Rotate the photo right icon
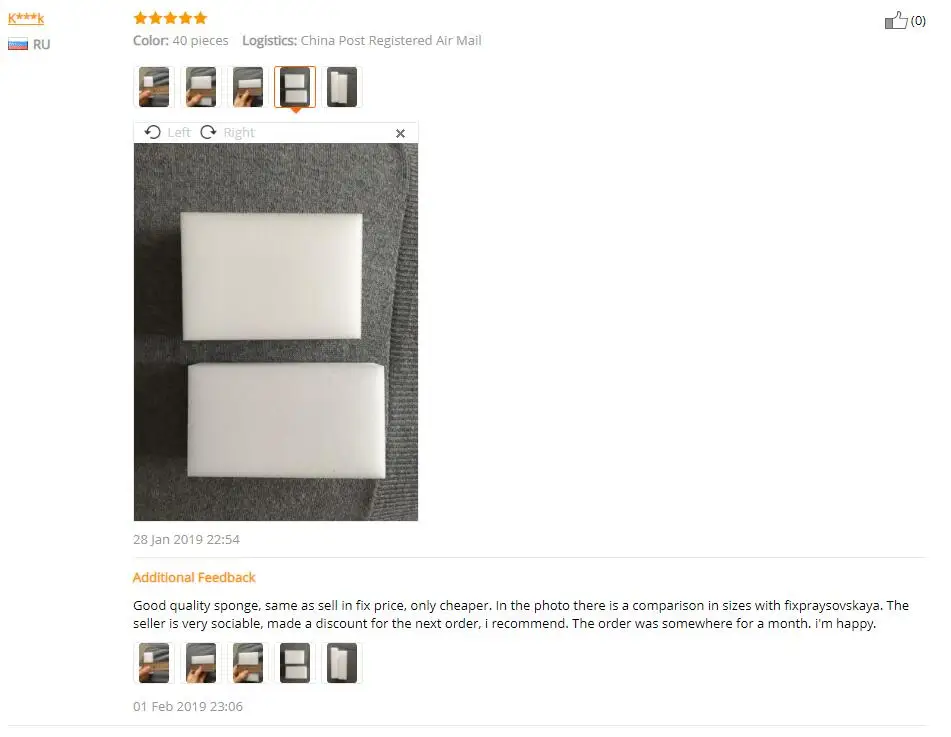The height and width of the screenshot is (737, 951). click(208, 132)
